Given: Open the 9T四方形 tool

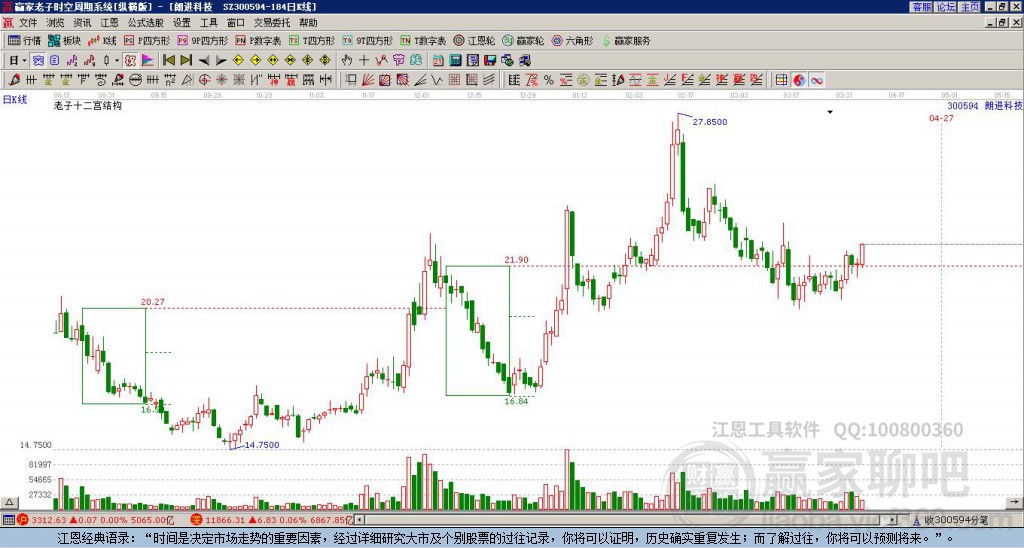Looking at the screenshot, I should 367,40.
